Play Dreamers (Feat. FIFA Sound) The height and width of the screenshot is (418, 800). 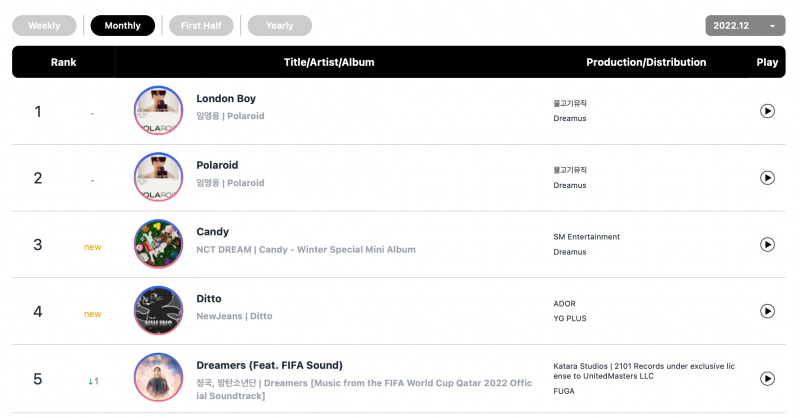coord(767,378)
